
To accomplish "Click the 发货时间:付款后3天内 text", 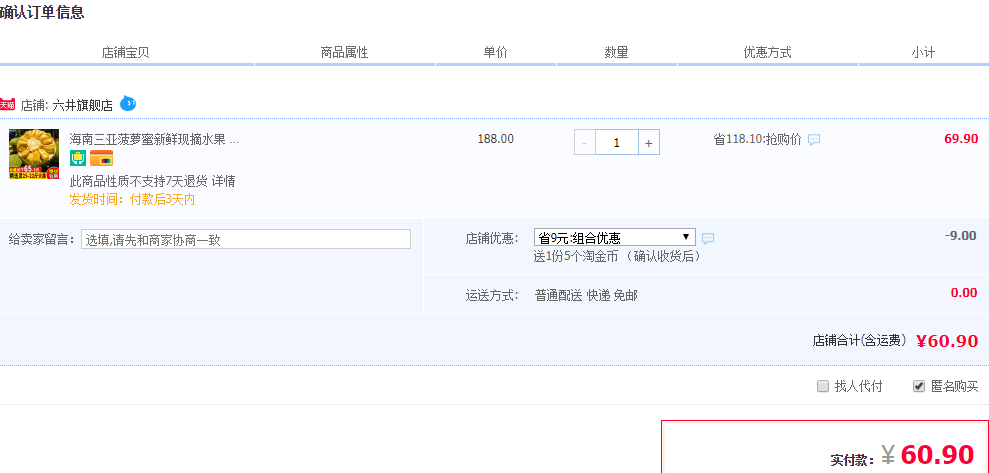I will [x=132, y=200].
